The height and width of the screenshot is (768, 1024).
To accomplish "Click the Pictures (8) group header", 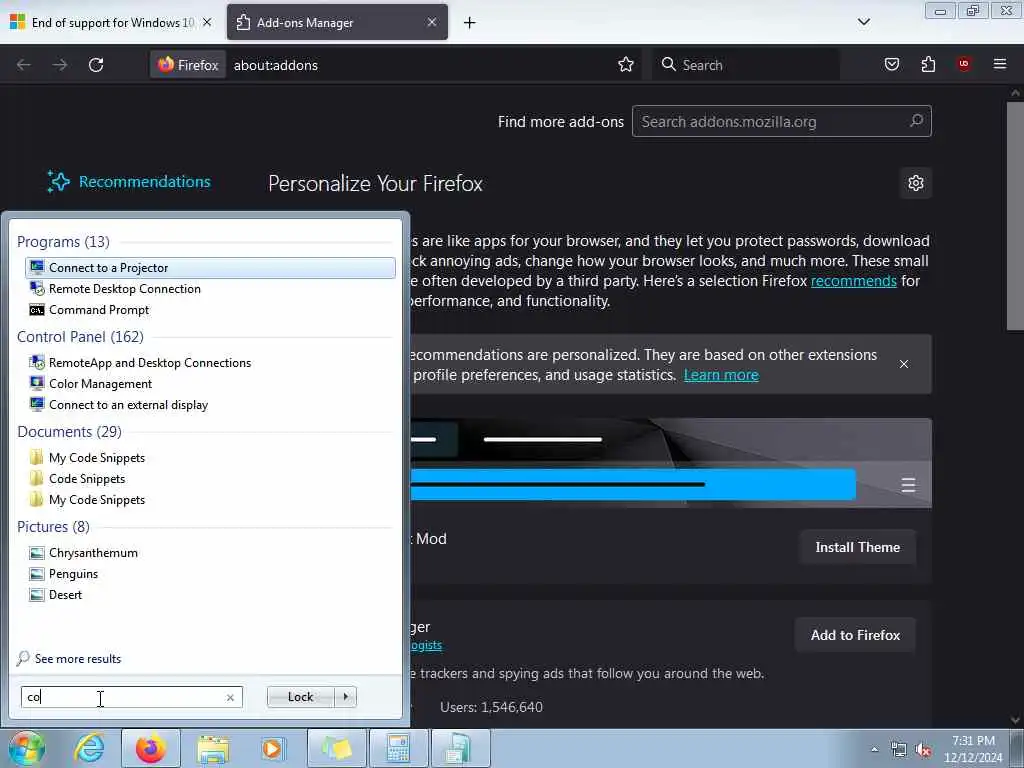I will (54, 526).
